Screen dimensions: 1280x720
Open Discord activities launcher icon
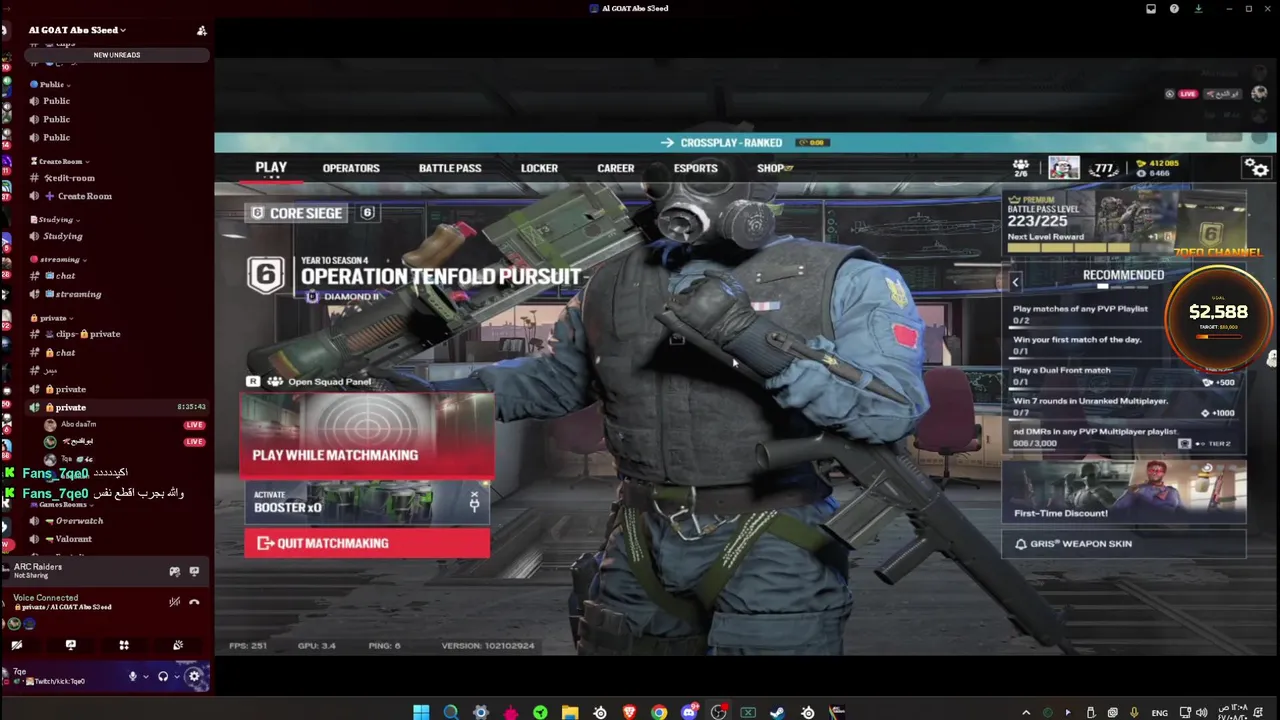point(124,645)
